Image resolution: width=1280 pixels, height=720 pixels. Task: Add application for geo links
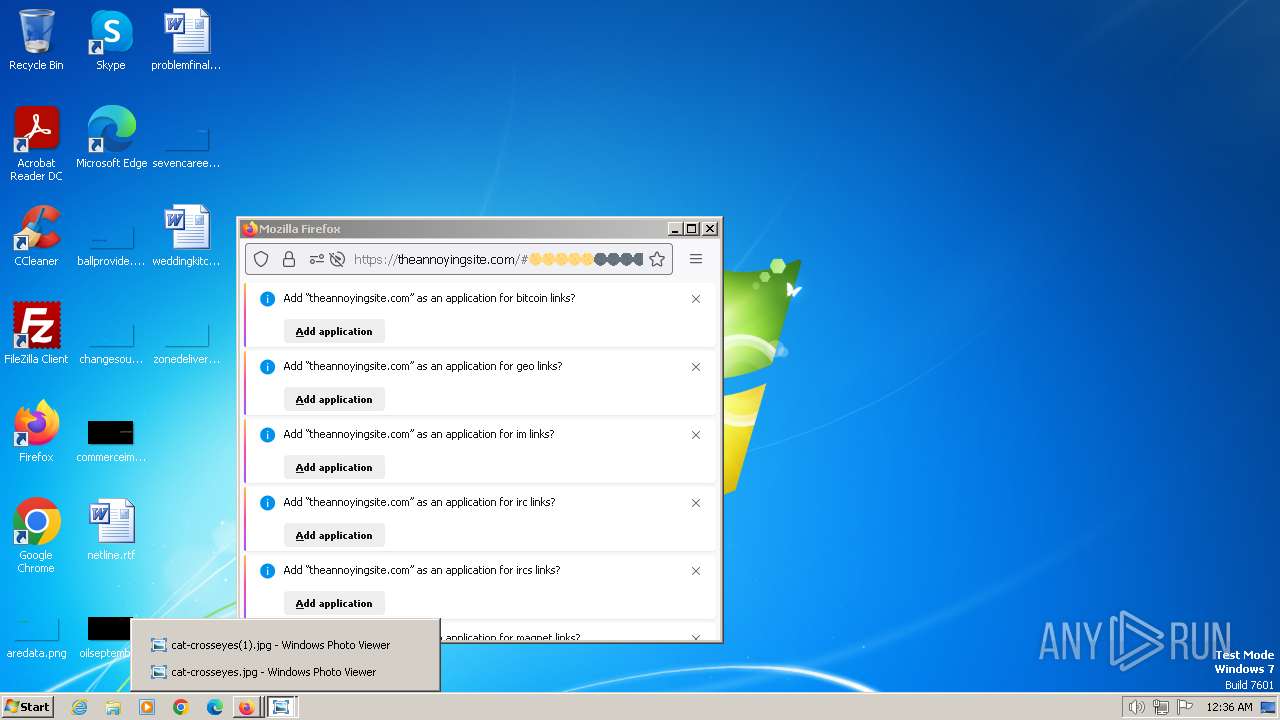(334, 399)
